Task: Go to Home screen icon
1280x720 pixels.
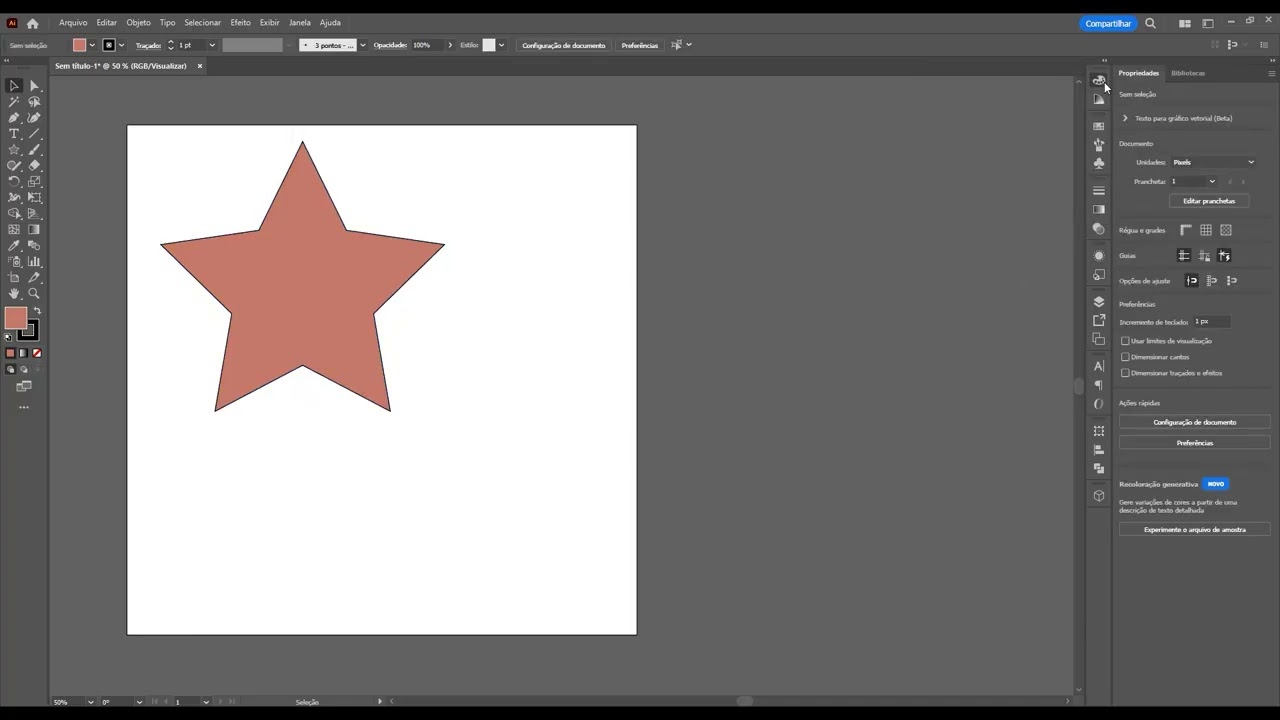Action: 32,23
